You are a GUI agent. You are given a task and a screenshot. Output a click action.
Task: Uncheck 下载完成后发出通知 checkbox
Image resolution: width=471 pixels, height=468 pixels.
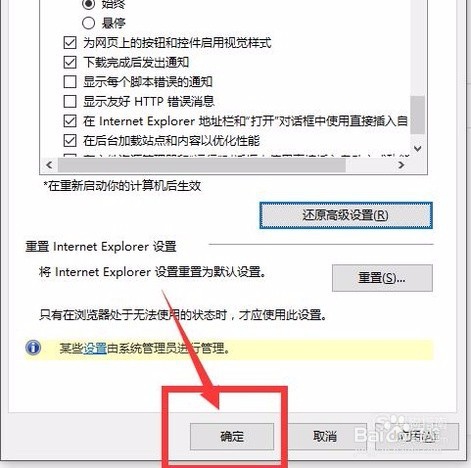click(70, 62)
